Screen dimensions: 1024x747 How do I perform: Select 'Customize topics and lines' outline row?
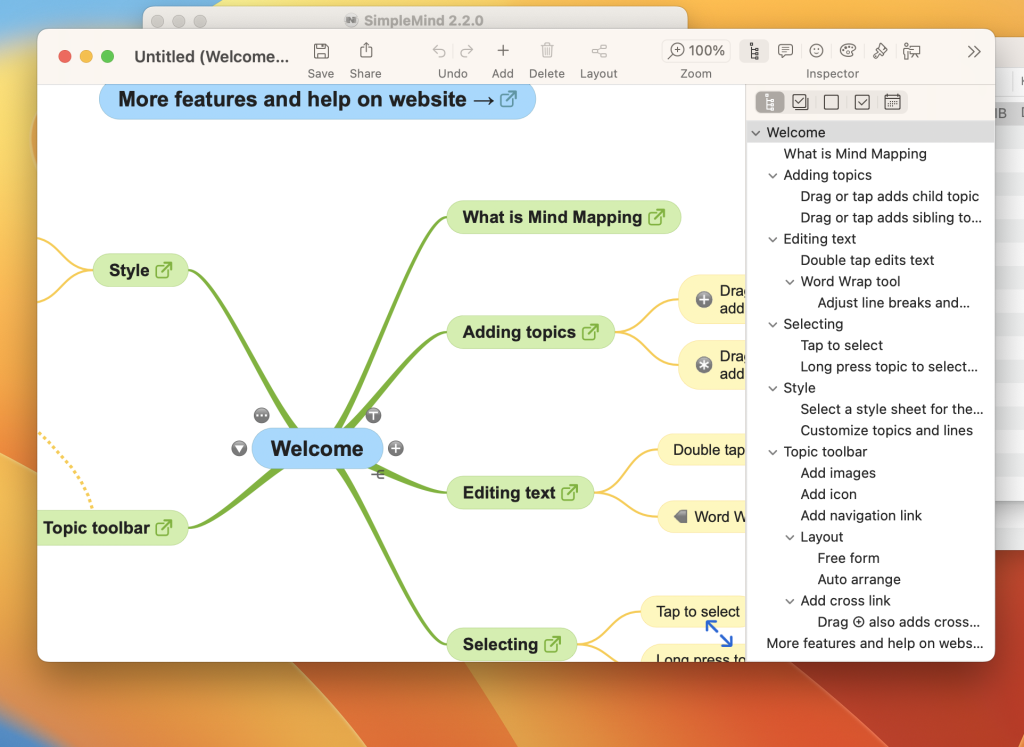coord(871,430)
